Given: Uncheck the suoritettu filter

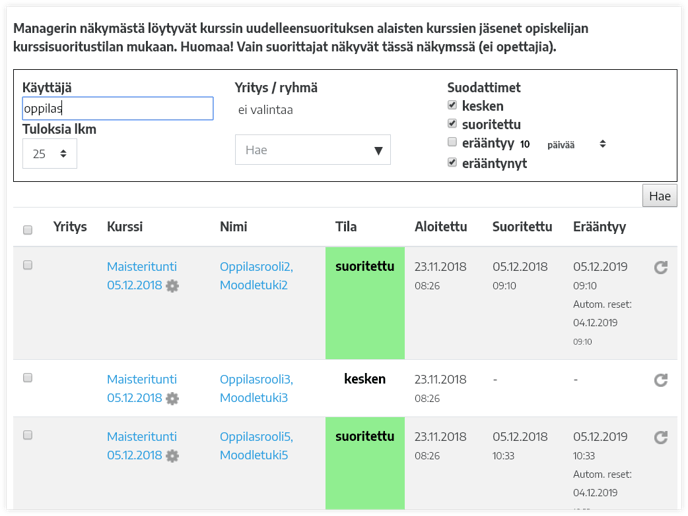Looking at the screenshot, I should click(452, 124).
